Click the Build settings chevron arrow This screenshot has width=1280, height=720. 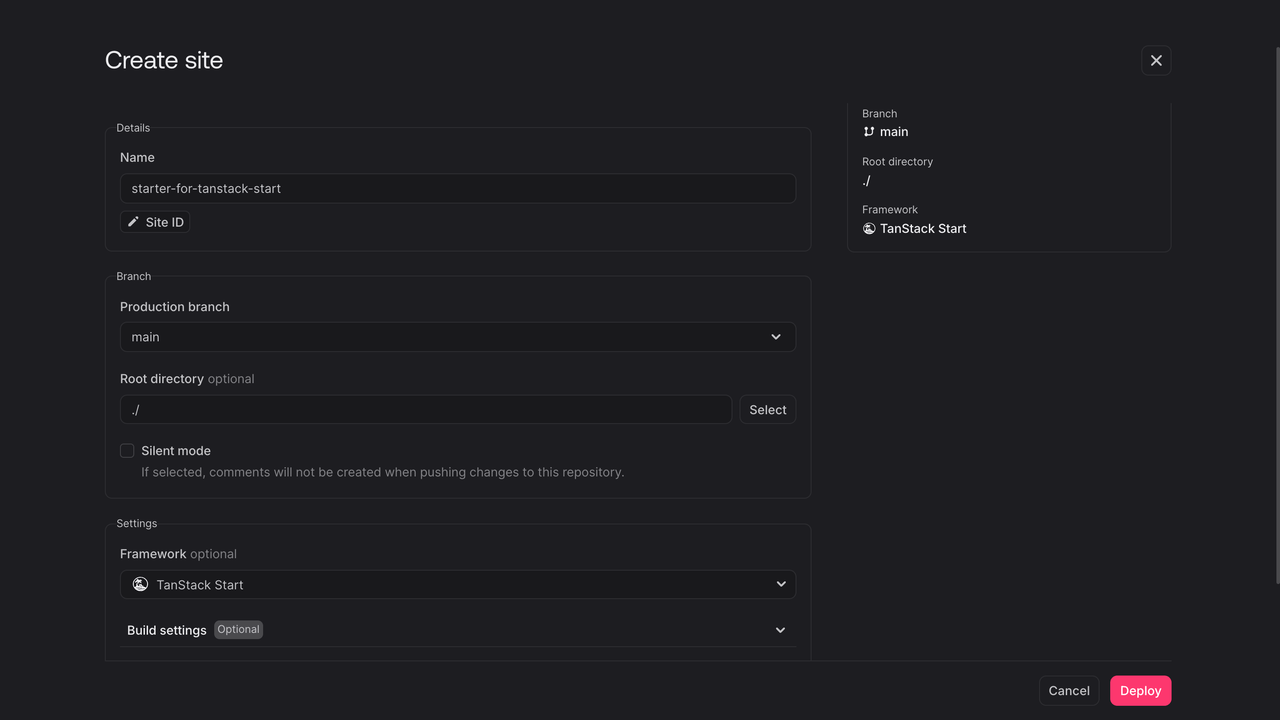(780, 630)
